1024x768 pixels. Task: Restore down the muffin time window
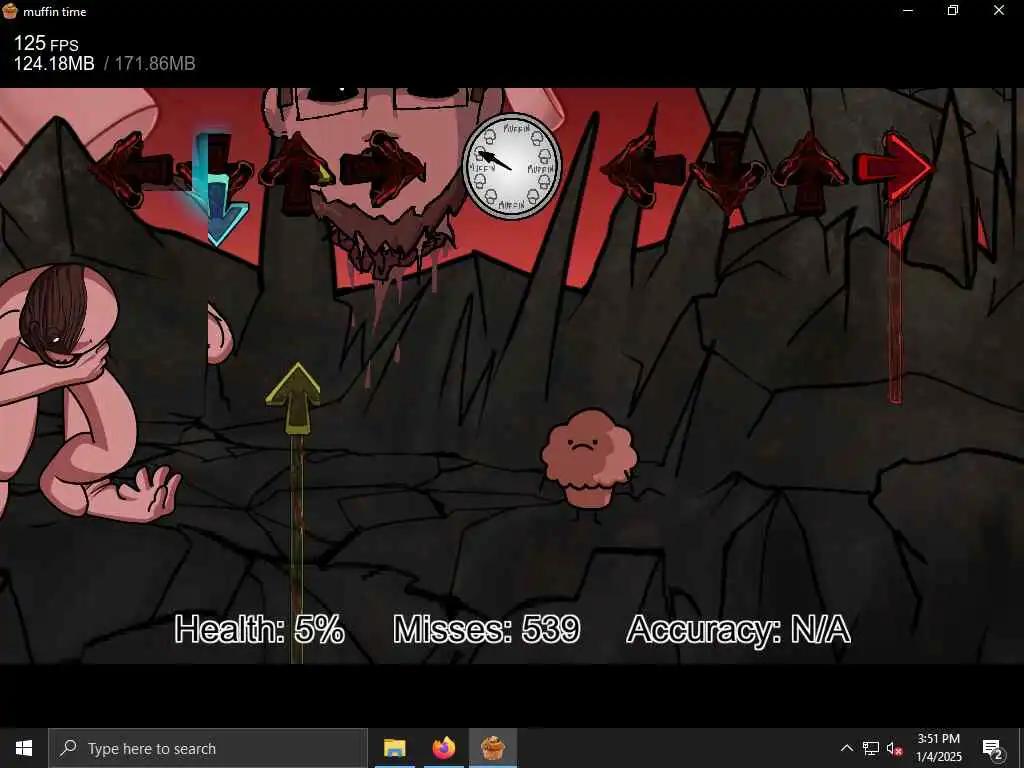pyautogui.click(x=953, y=10)
